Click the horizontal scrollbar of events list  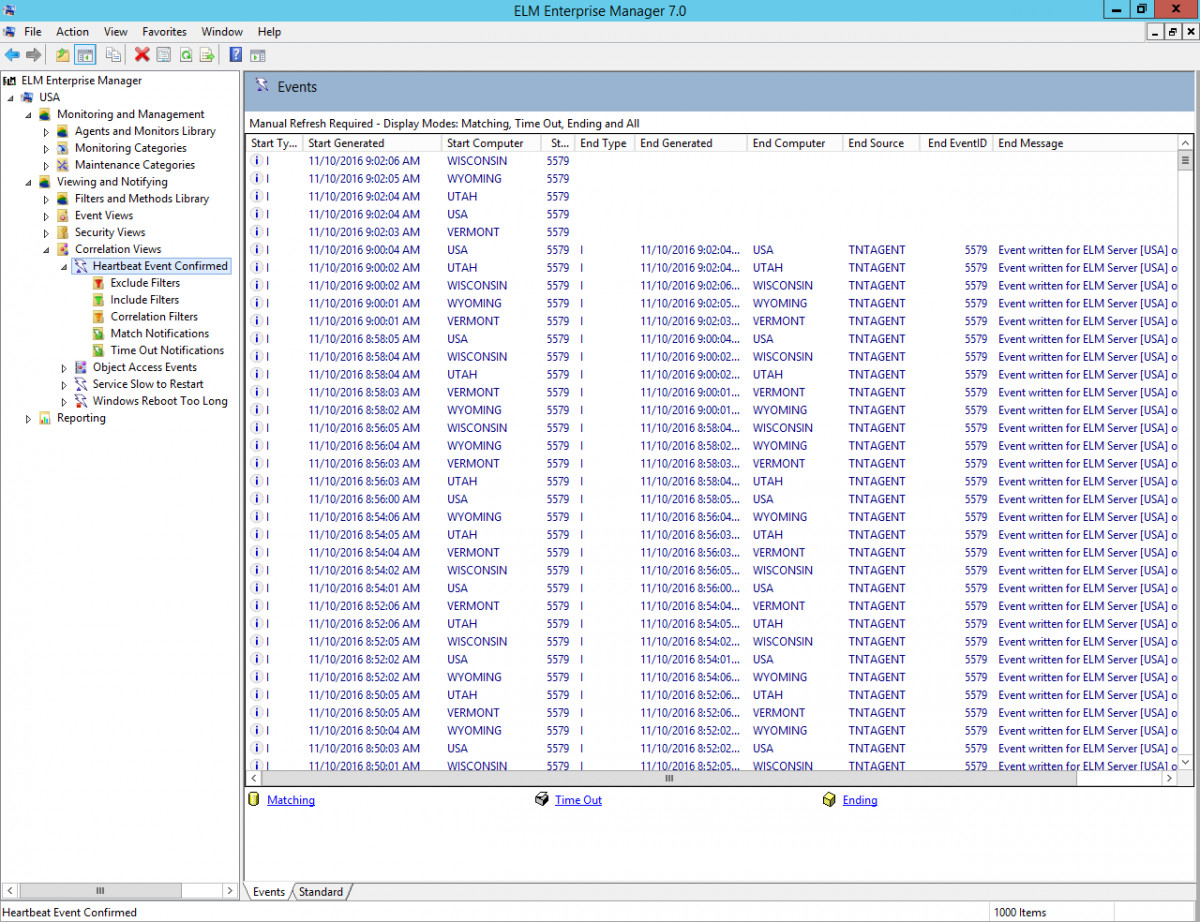click(669, 778)
